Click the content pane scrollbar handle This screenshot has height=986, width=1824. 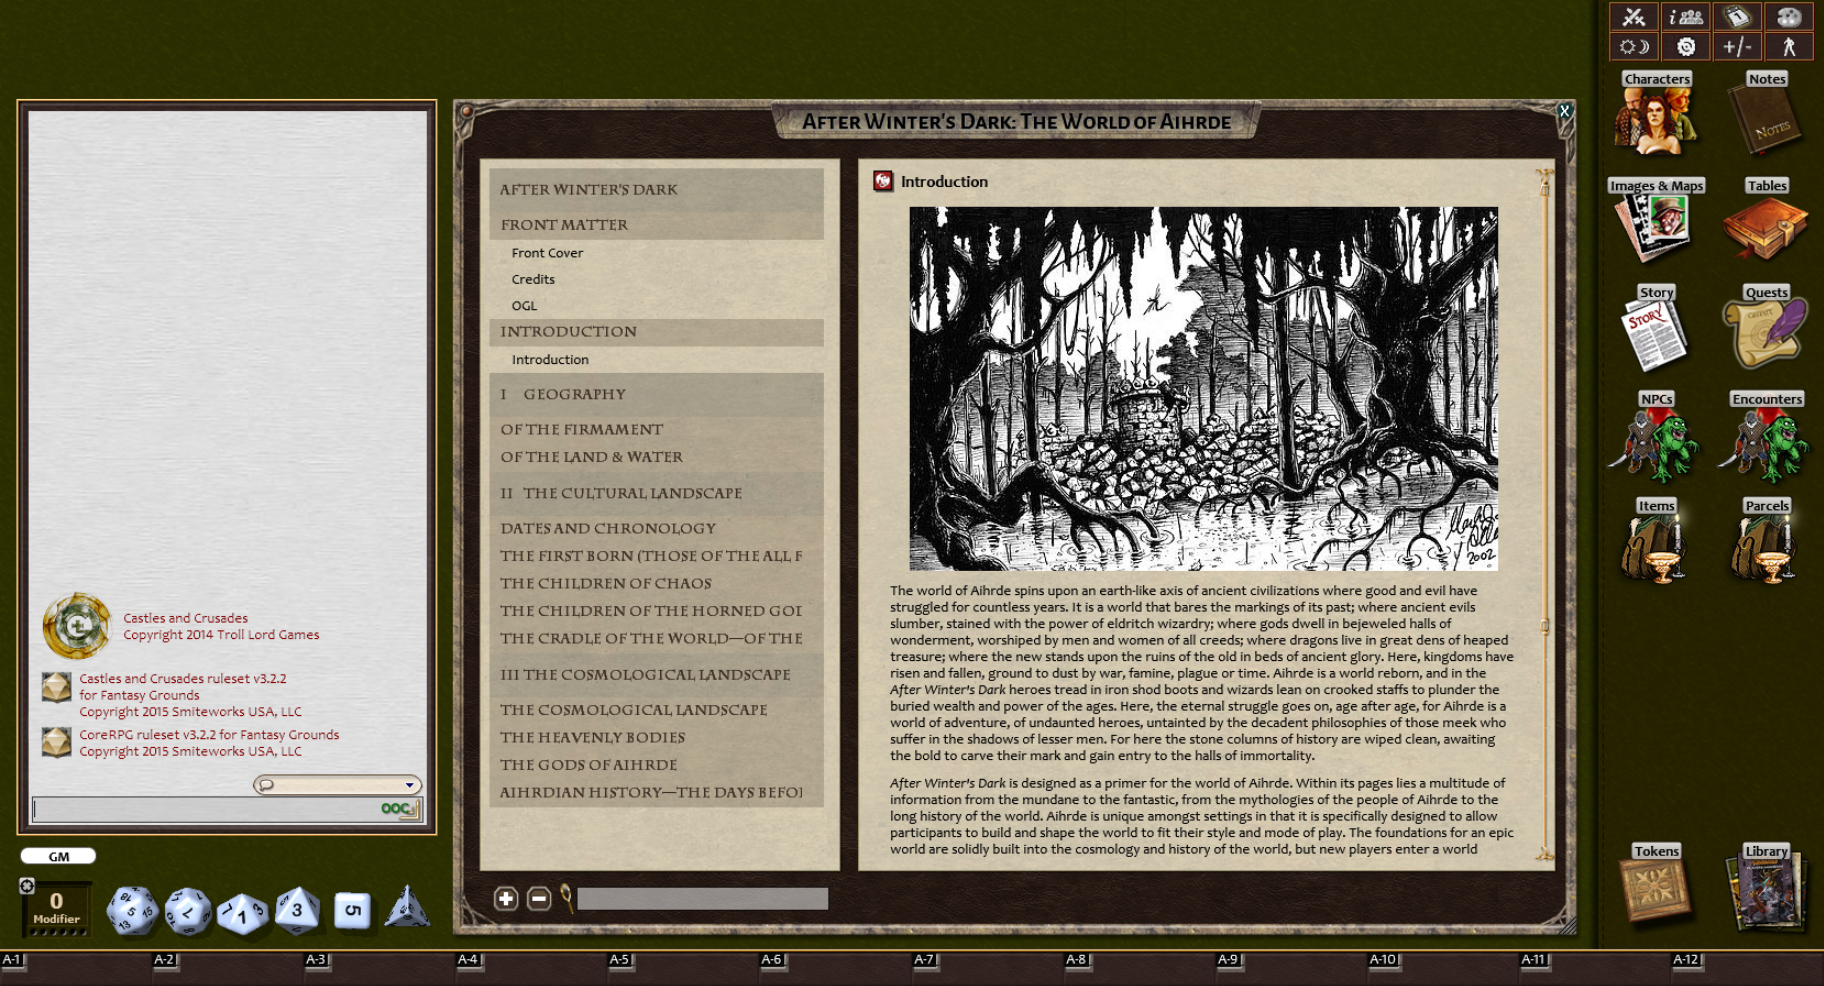(x=1545, y=627)
